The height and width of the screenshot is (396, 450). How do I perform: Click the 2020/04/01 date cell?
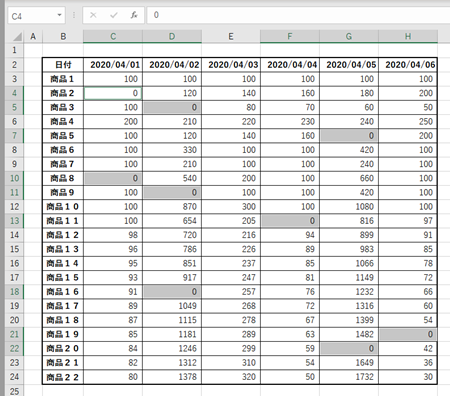pyautogui.click(x=113, y=65)
